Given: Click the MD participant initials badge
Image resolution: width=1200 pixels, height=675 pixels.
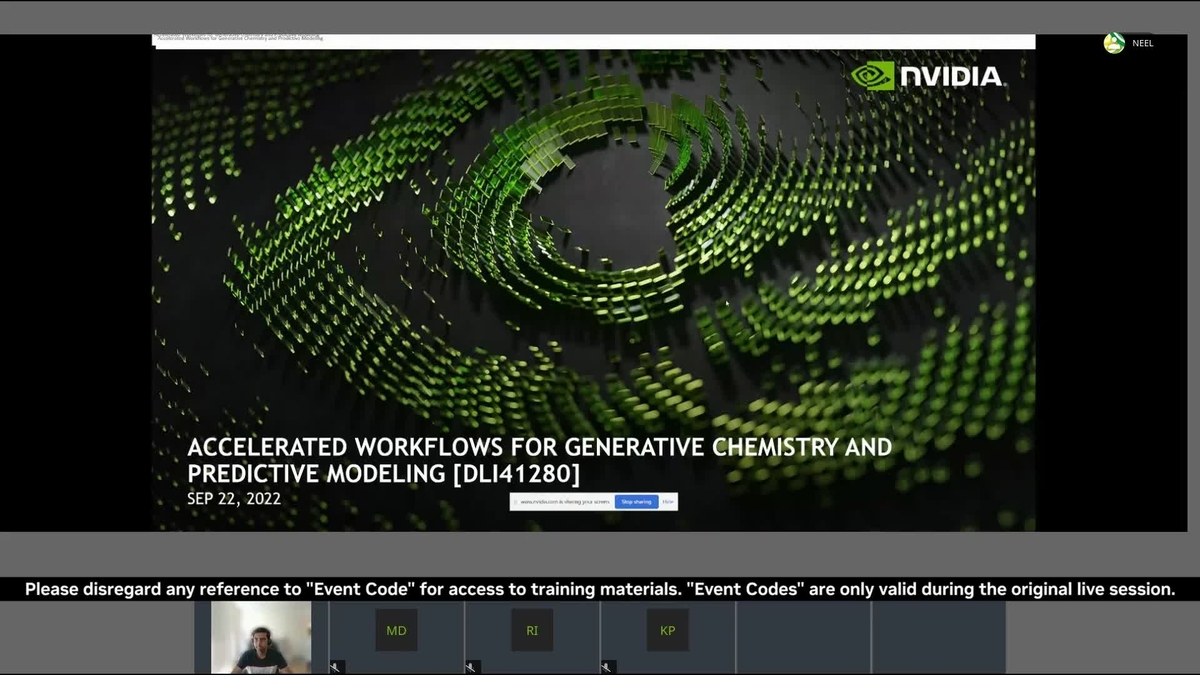Looking at the screenshot, I should pos(396,630).
